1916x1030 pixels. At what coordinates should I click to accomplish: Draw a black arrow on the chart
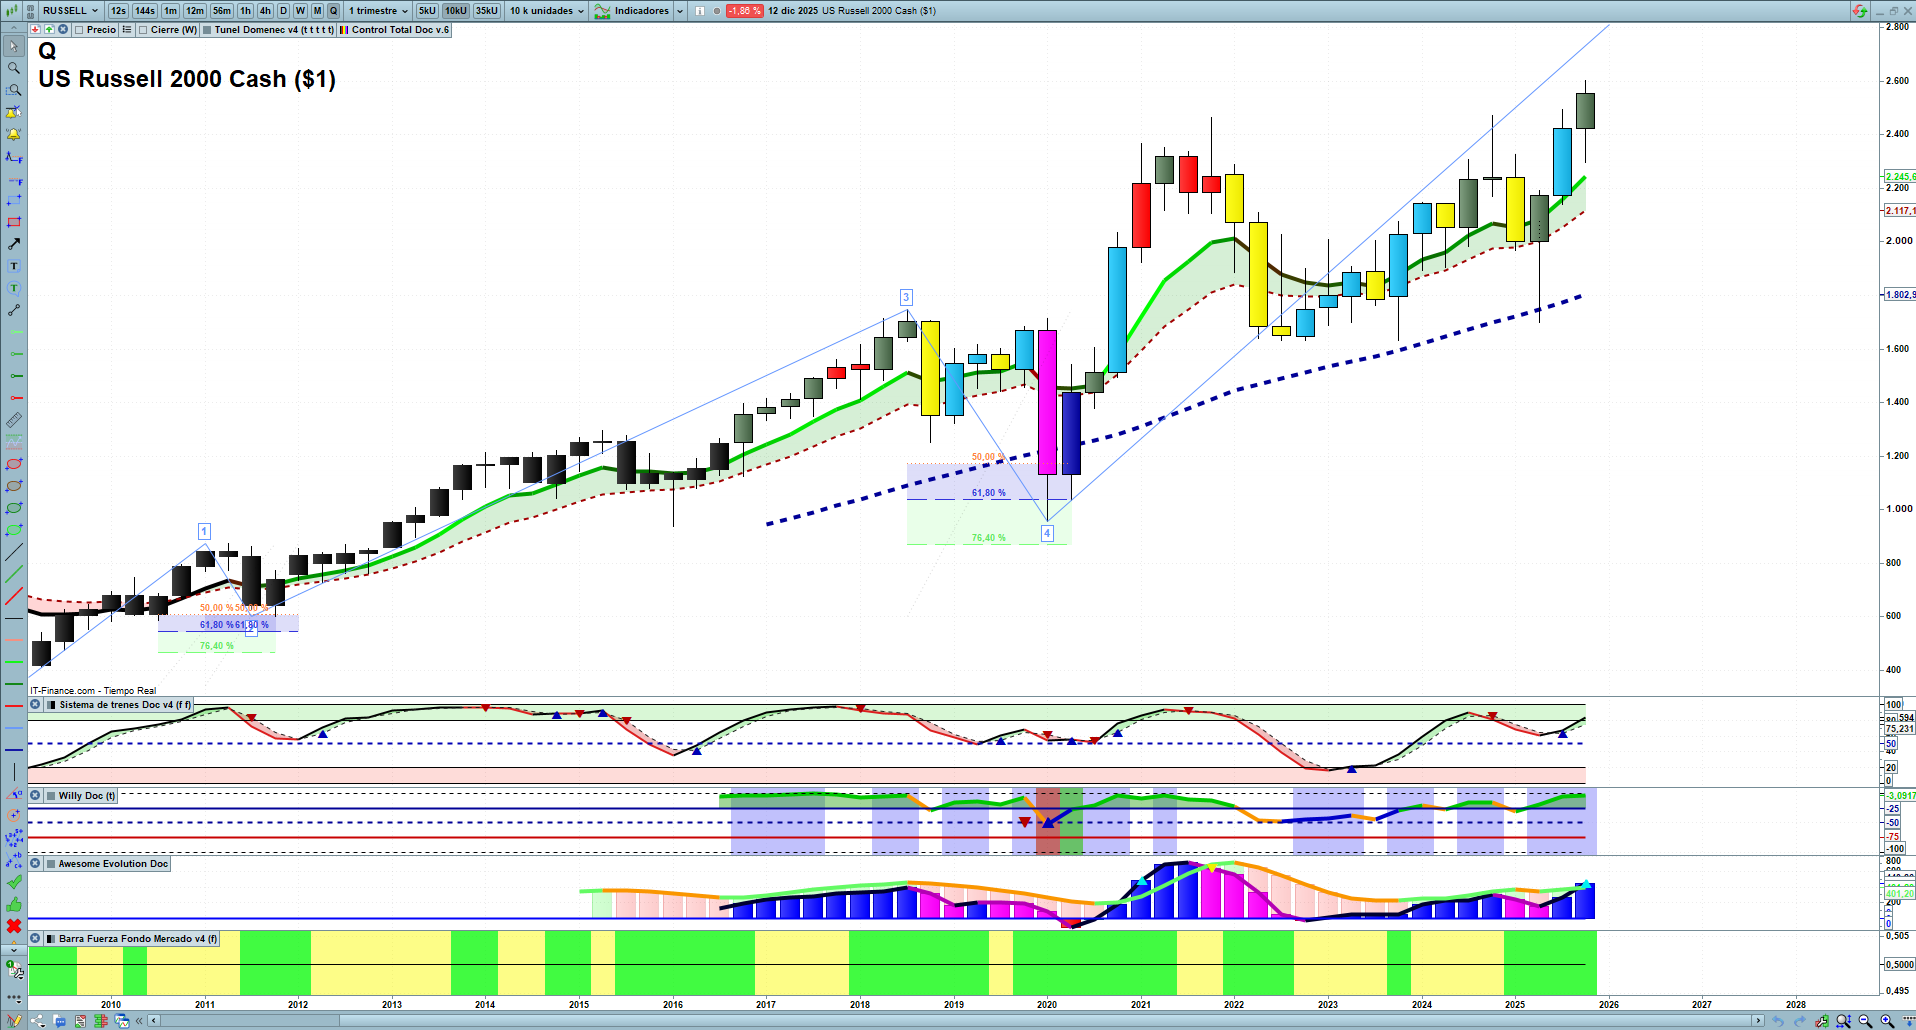14,244
